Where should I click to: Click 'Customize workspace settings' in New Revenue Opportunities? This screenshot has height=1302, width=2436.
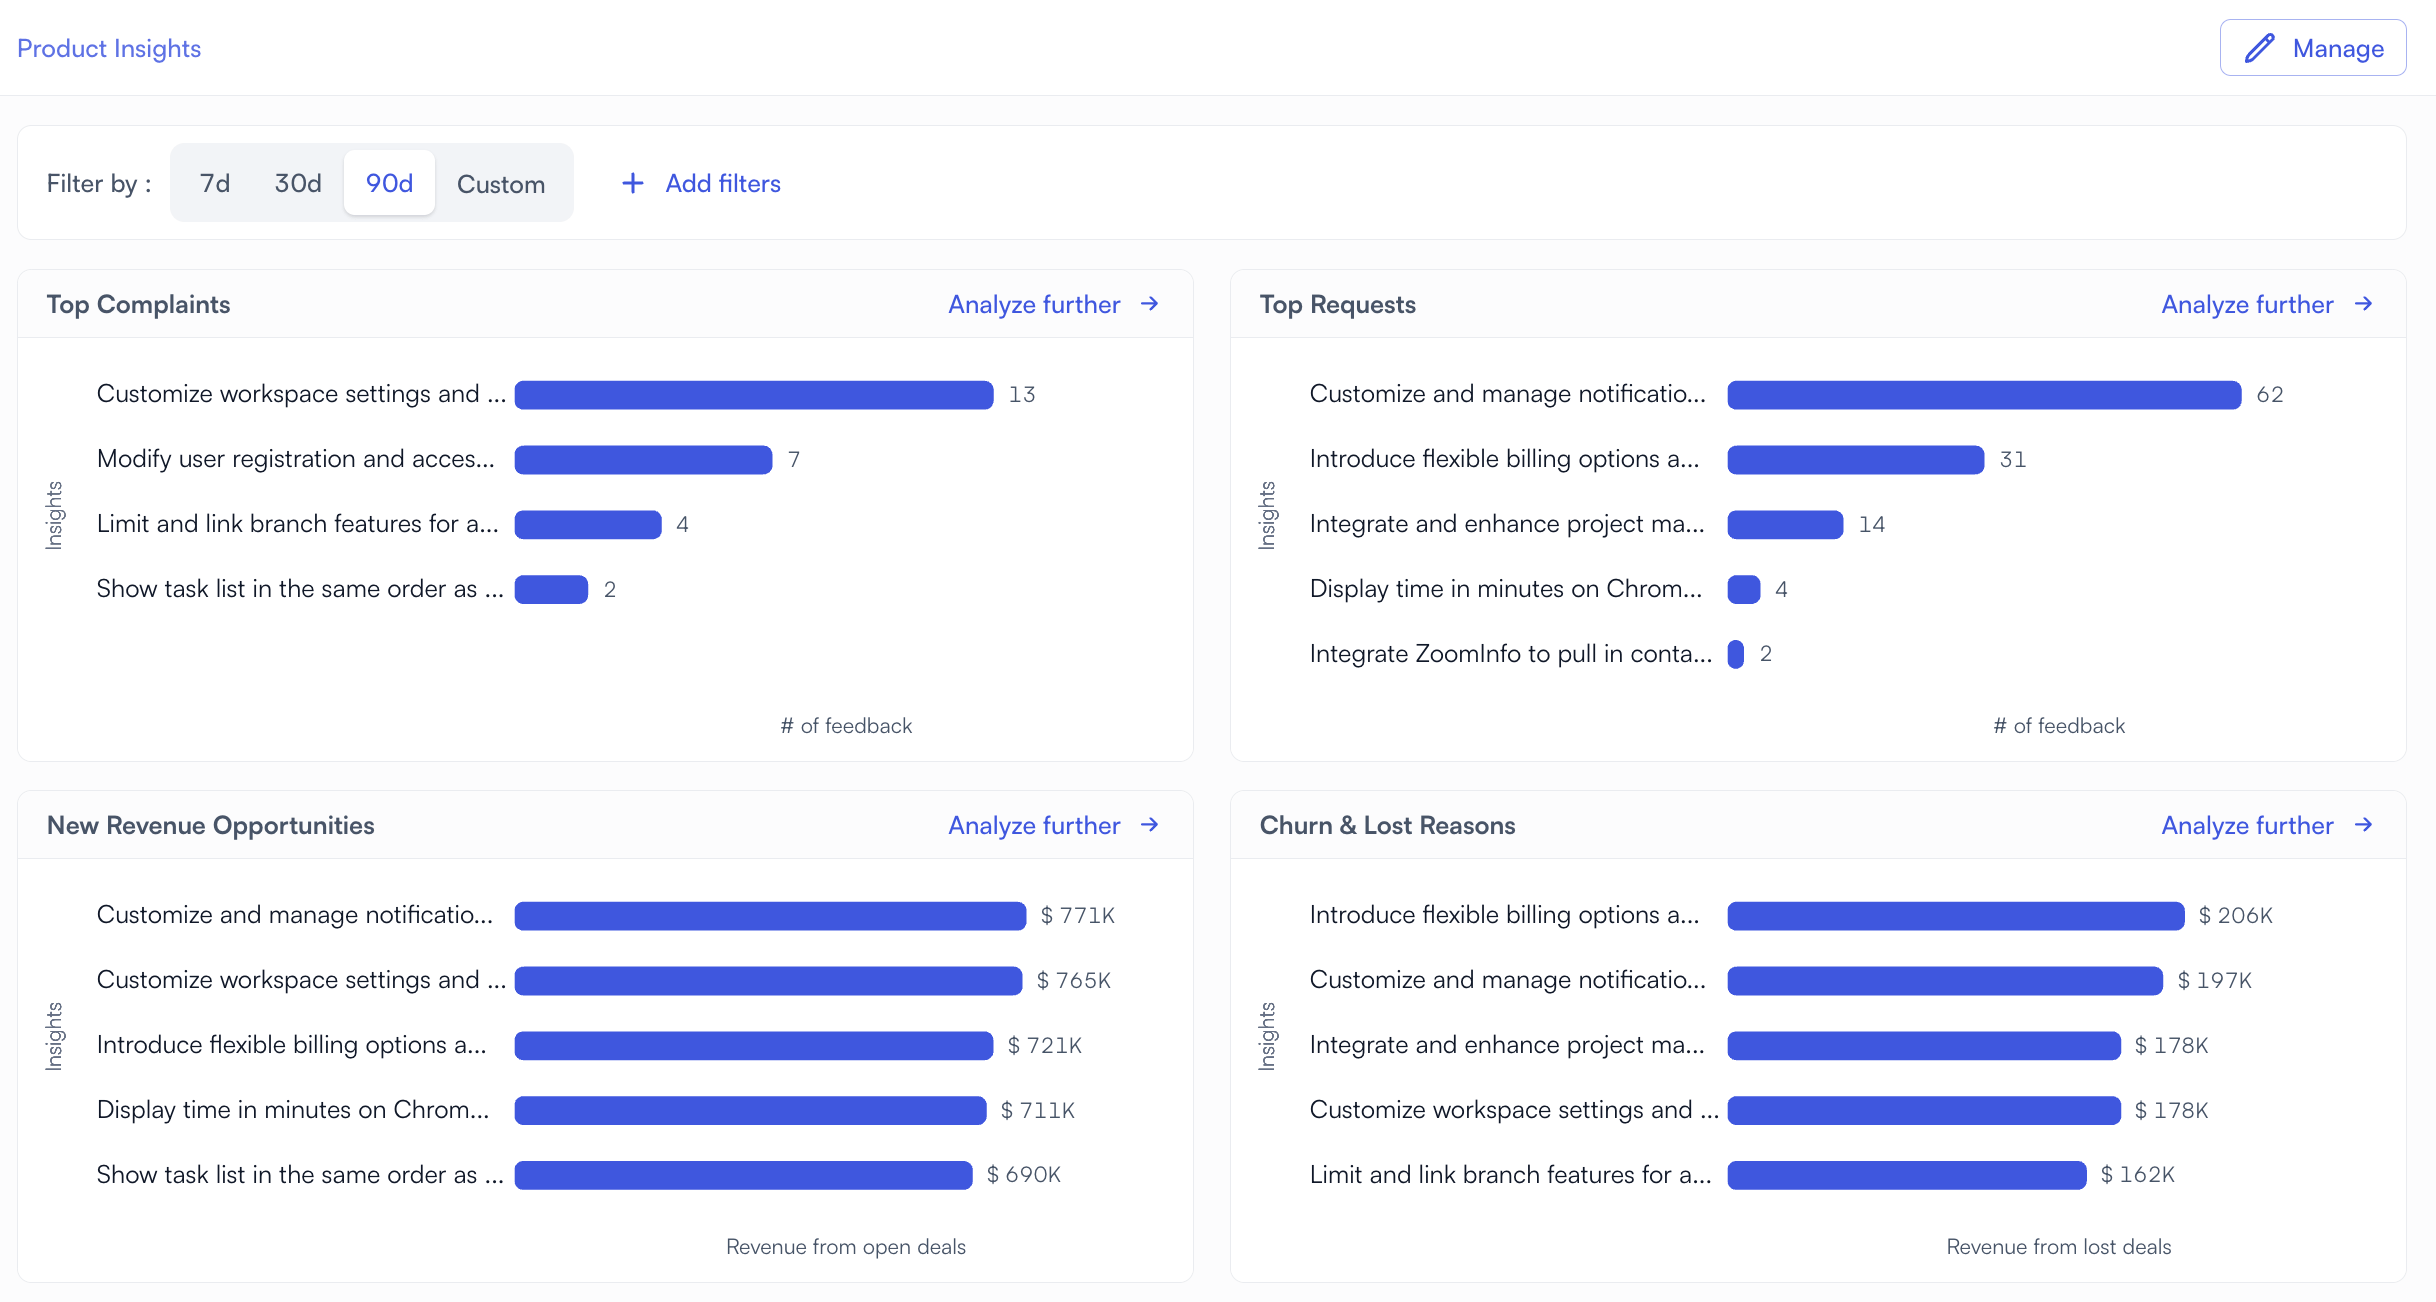(x=301, y=979)
